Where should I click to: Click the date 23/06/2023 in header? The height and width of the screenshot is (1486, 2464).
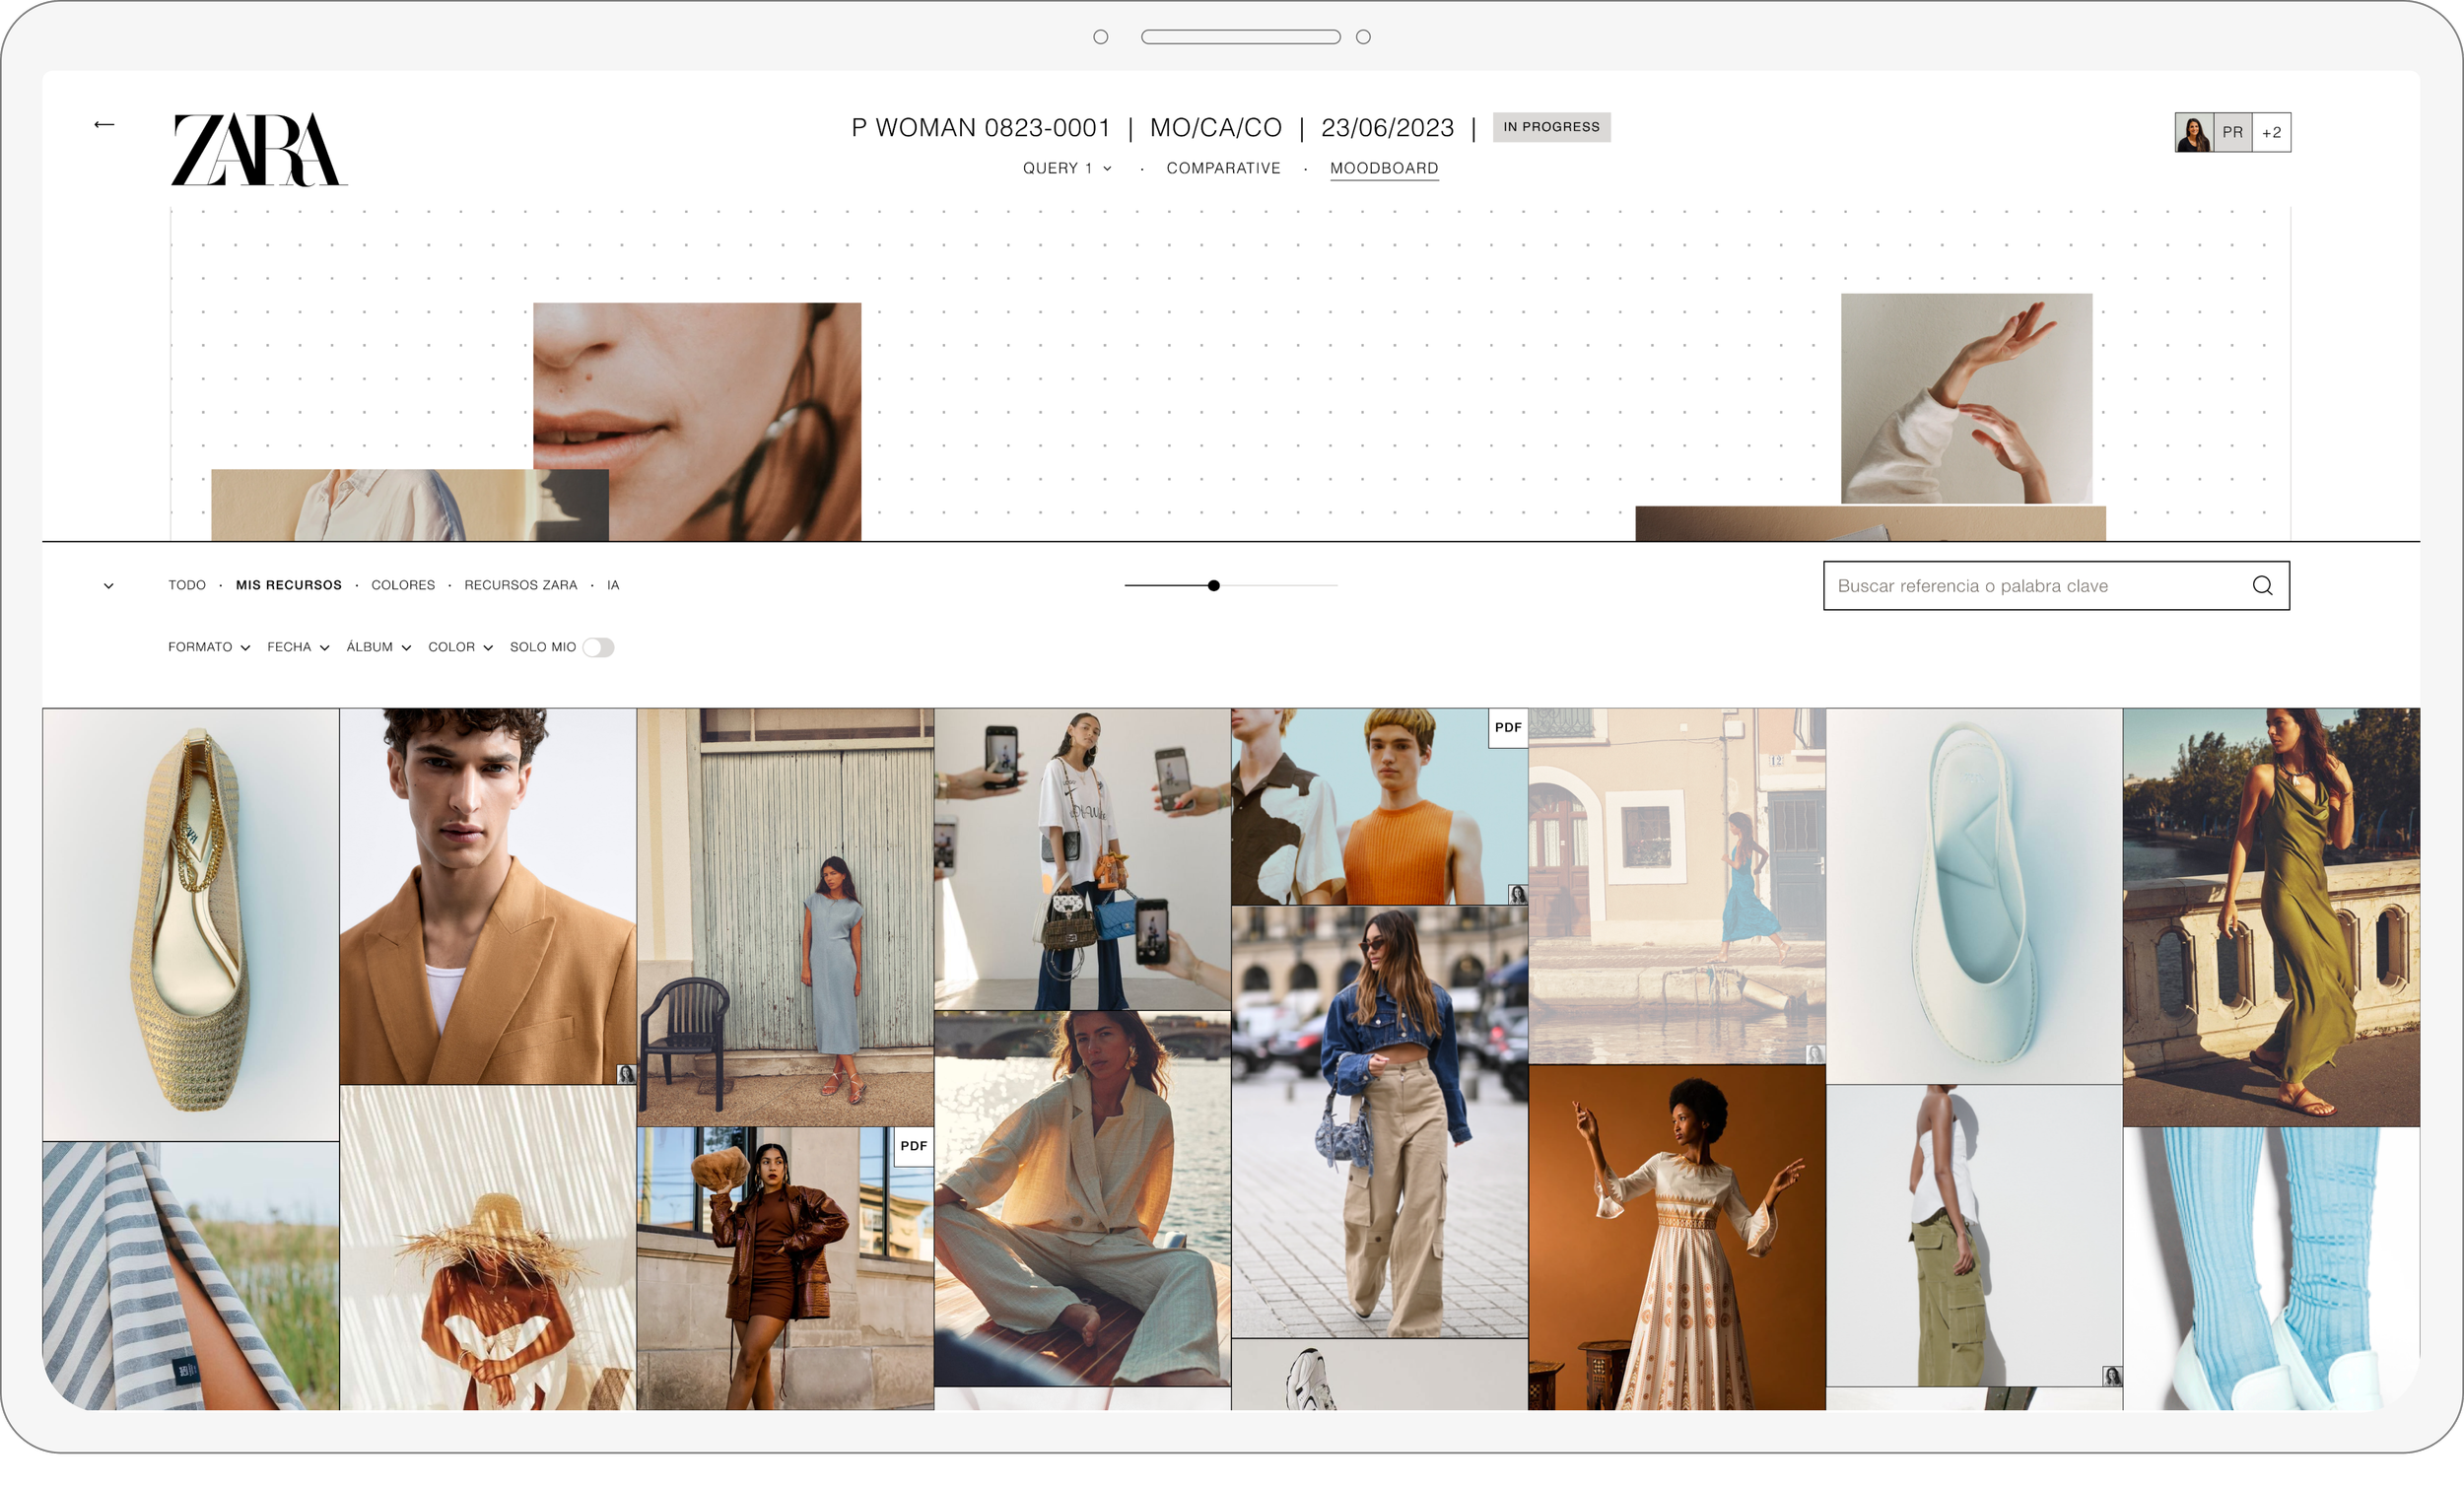click(x=1387, y=128)
